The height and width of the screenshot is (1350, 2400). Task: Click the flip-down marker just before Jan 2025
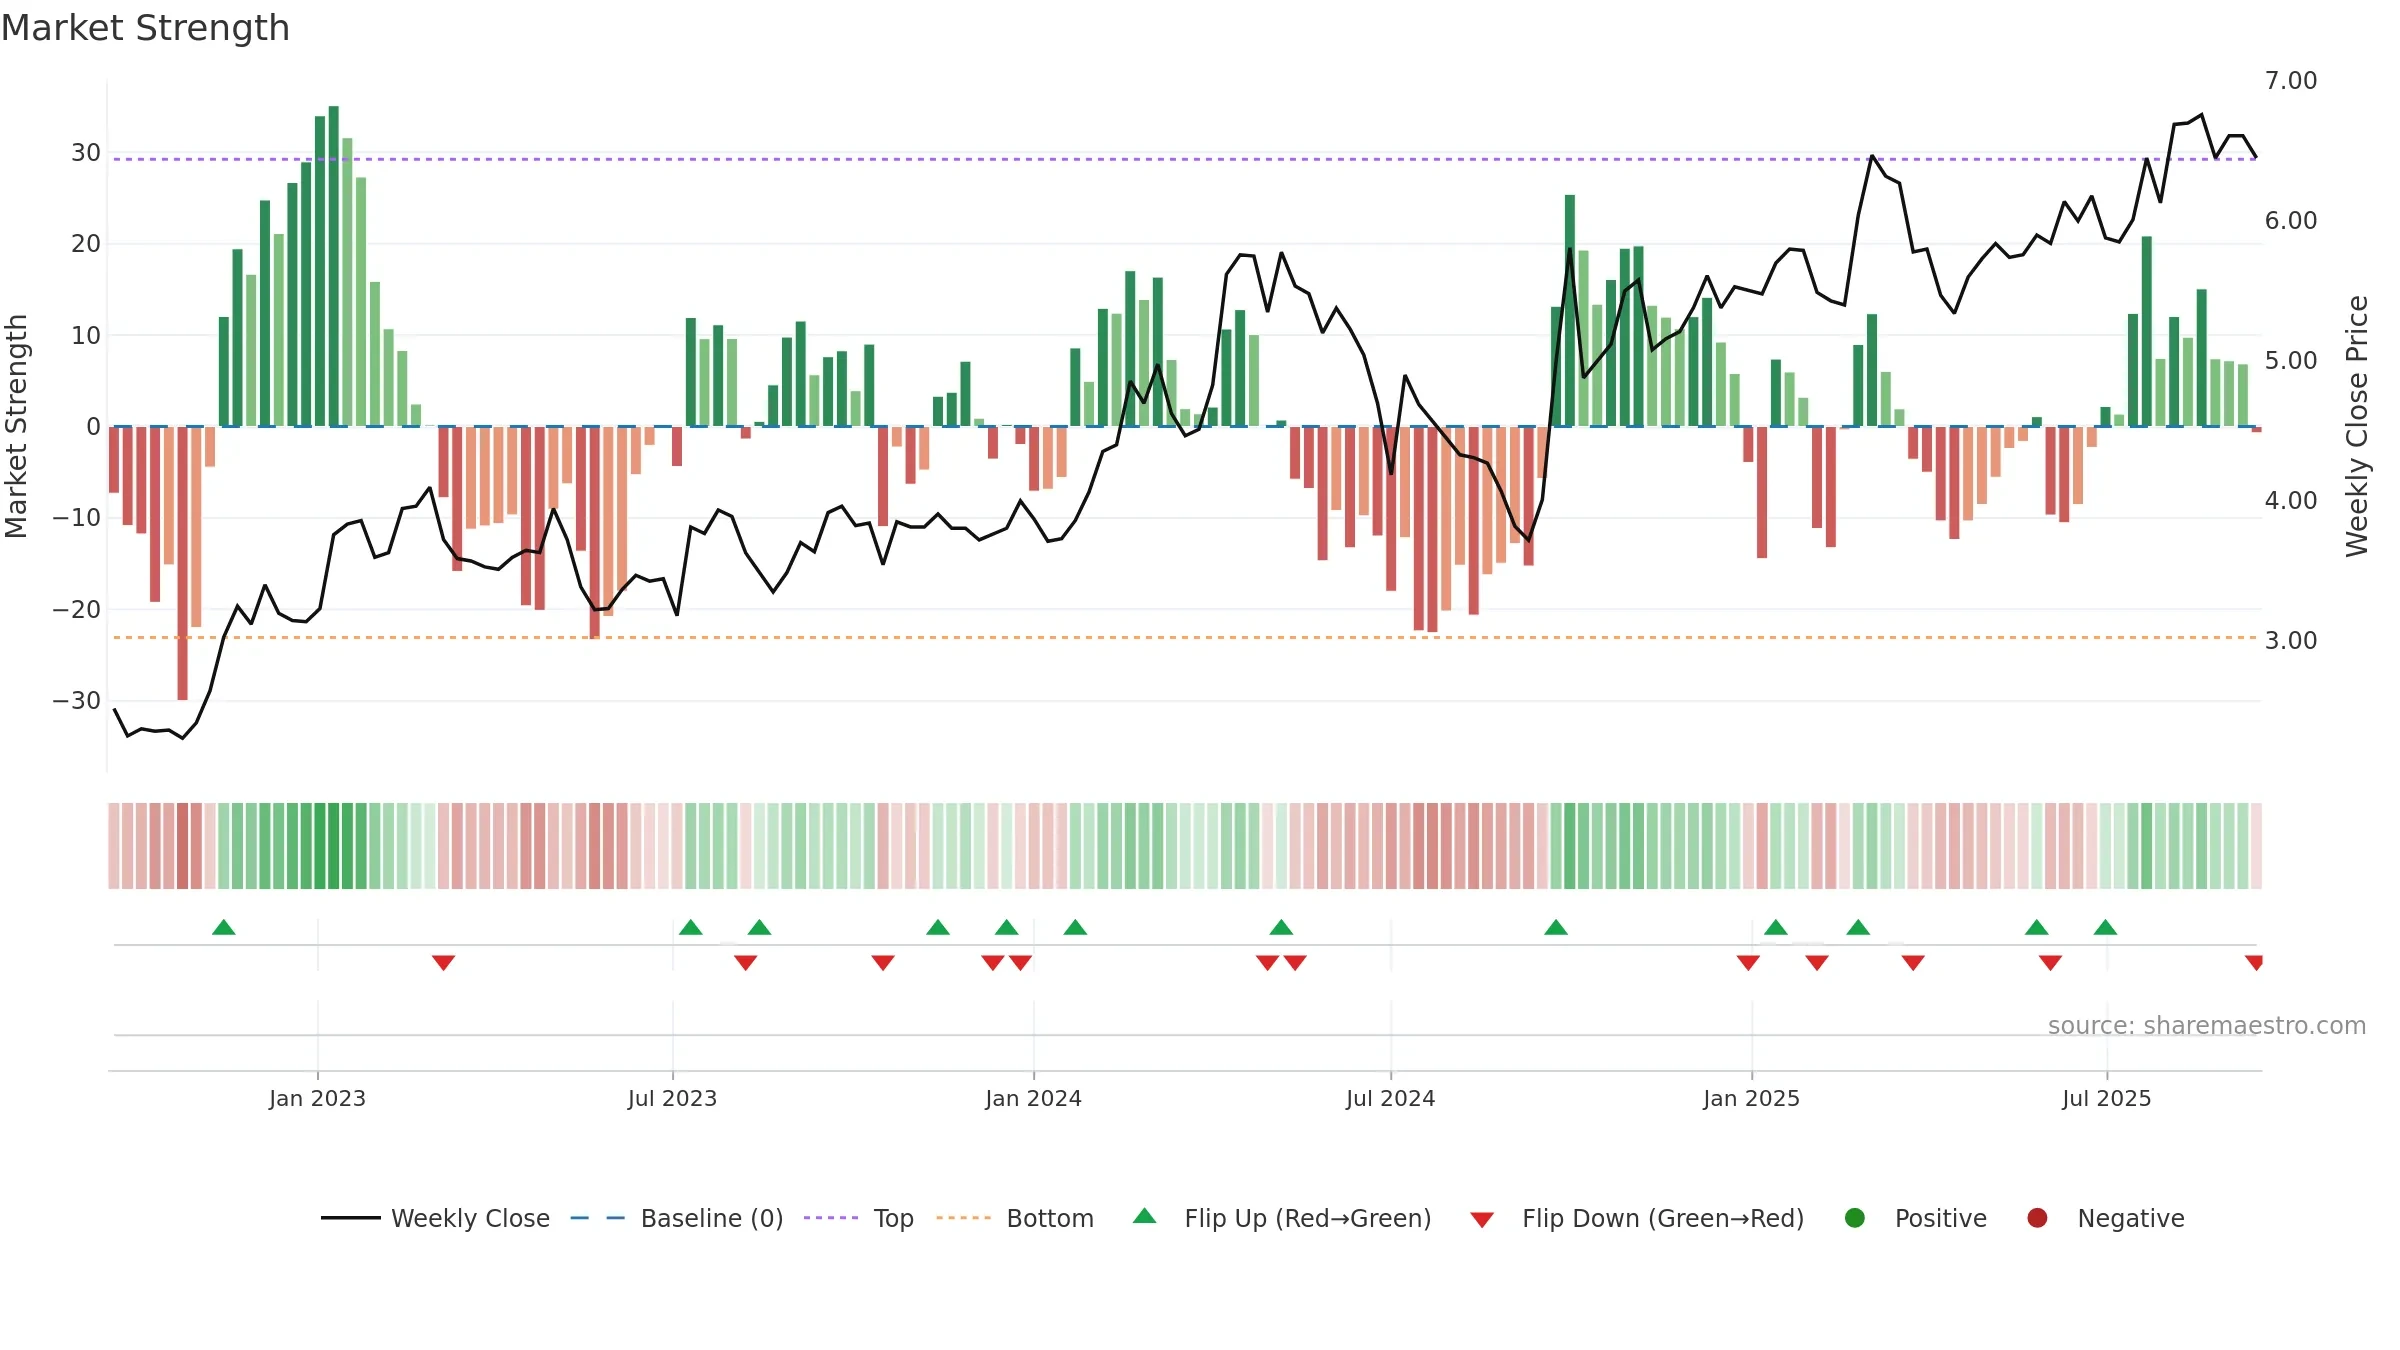1748,963
